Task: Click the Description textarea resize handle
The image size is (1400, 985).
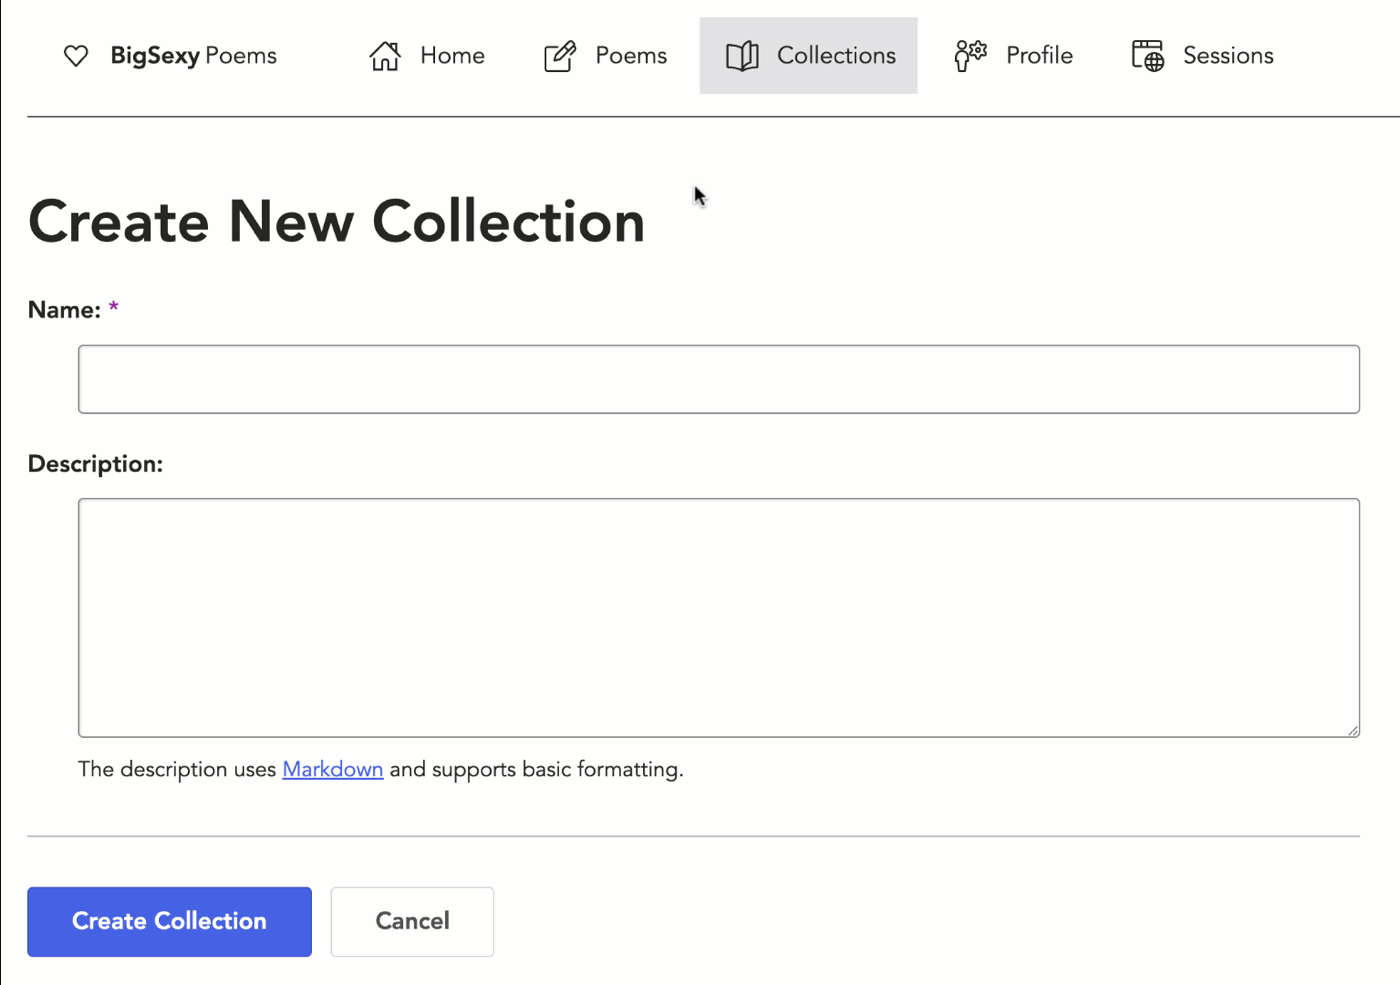Action: (x=1352, y=730)
